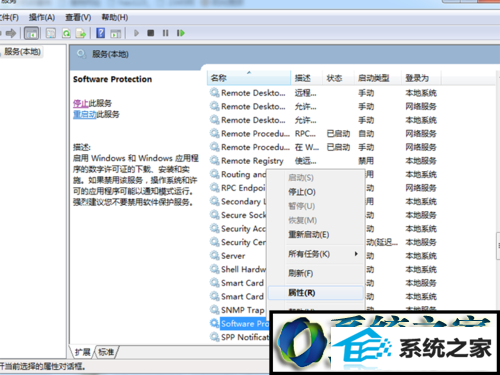The image size is (500, 375).
Task: Choose 属性(R) in context menu
Action: [315, 293]
